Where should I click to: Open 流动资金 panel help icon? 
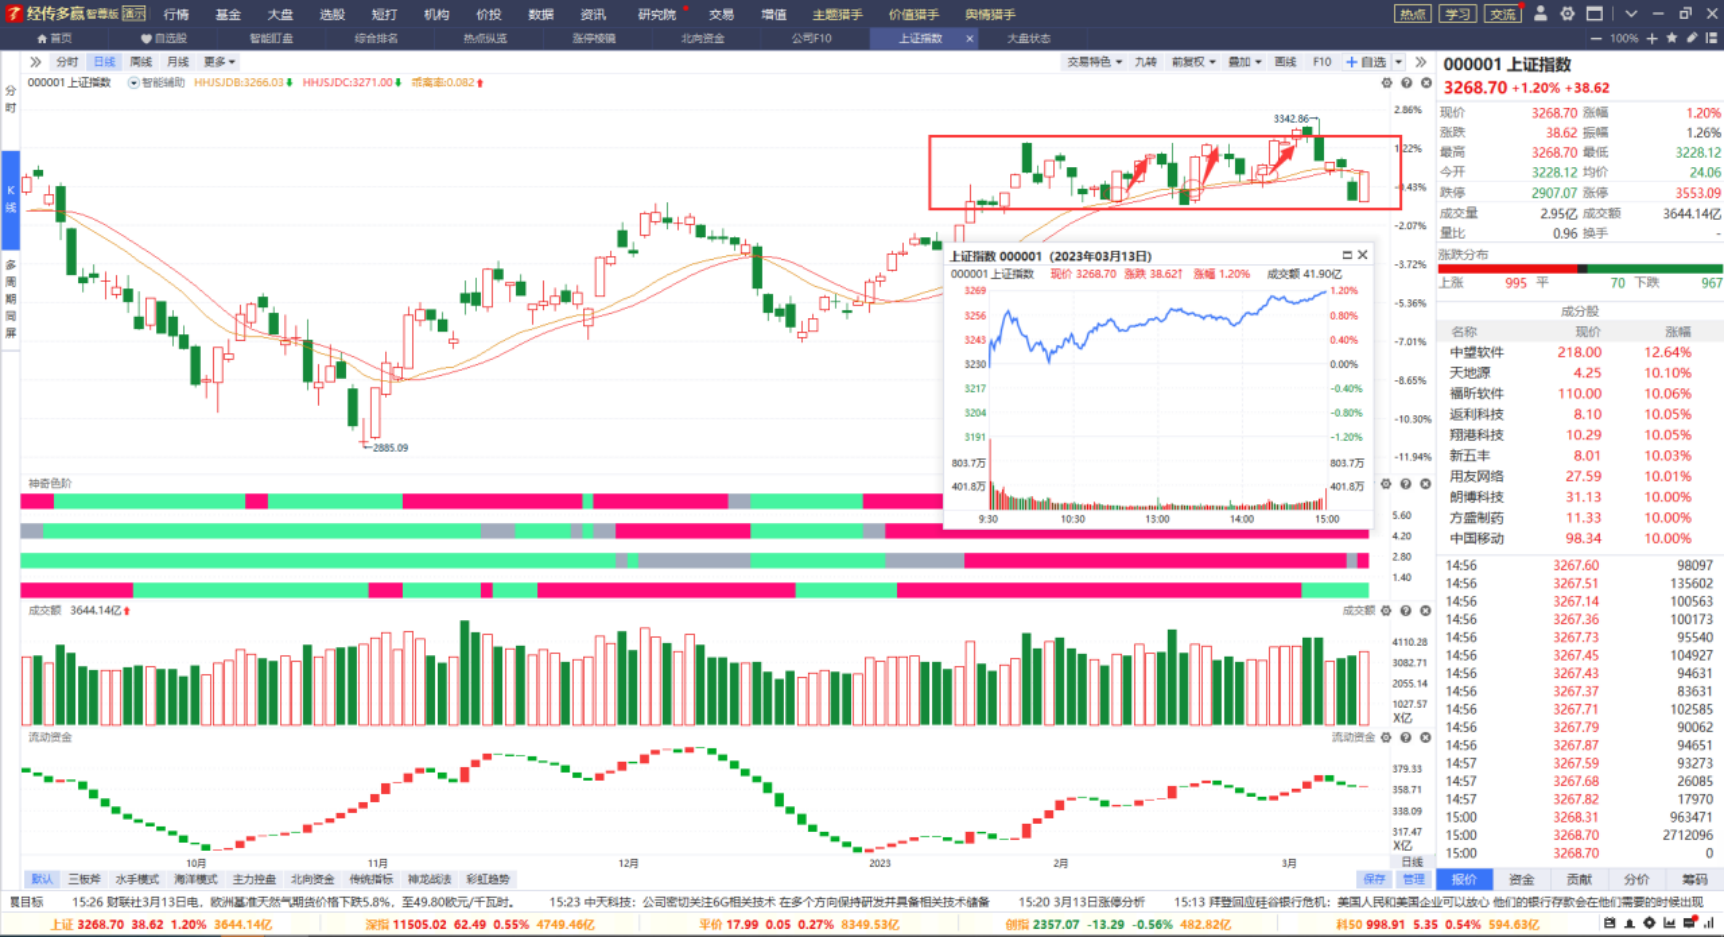point(1406,737)
